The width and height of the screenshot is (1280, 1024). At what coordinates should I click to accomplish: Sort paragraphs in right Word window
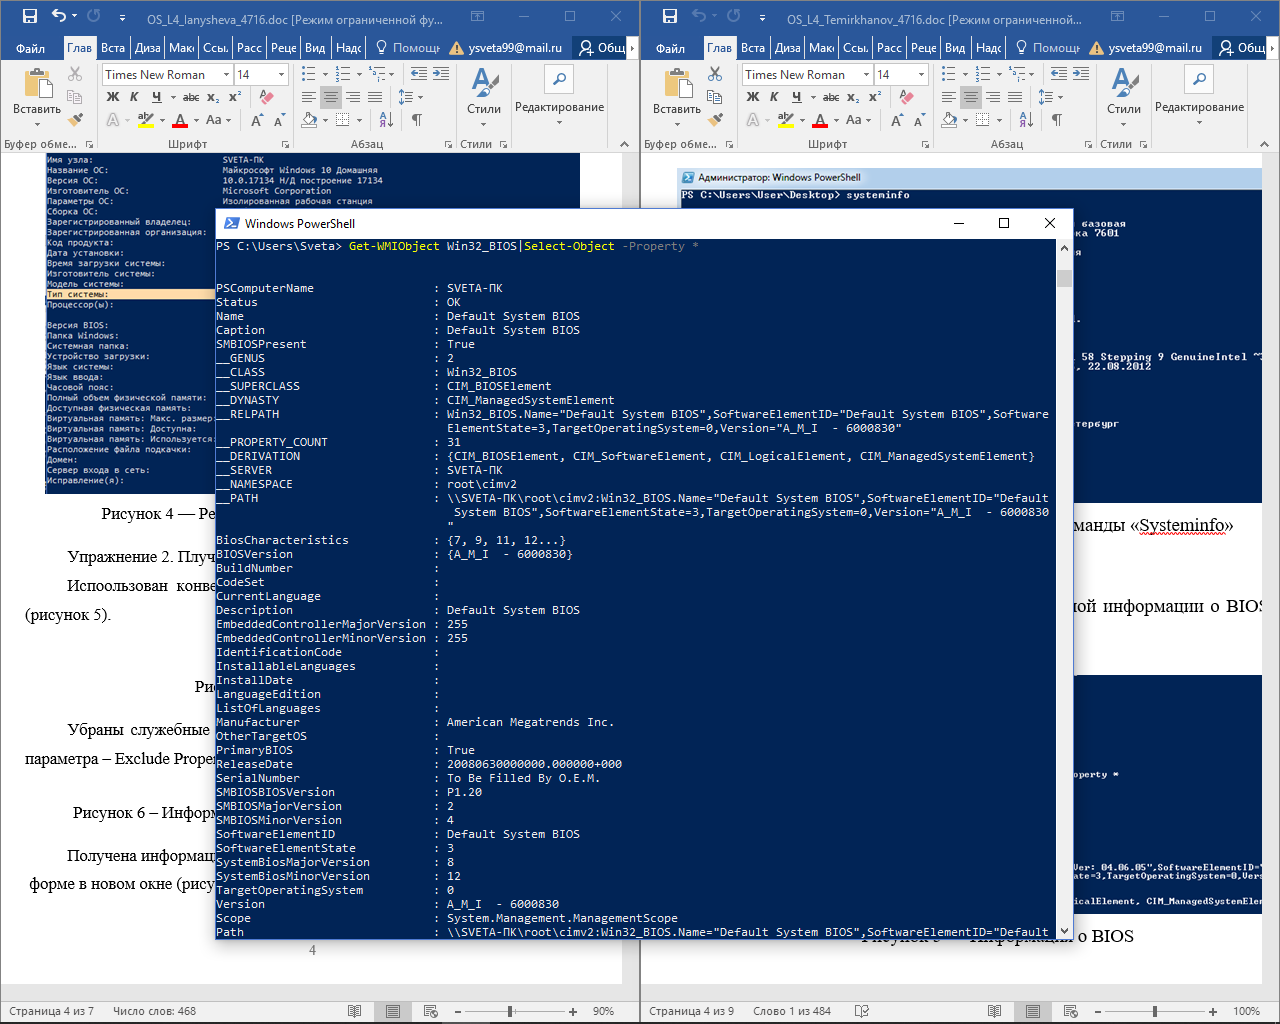pos(1026,120)
